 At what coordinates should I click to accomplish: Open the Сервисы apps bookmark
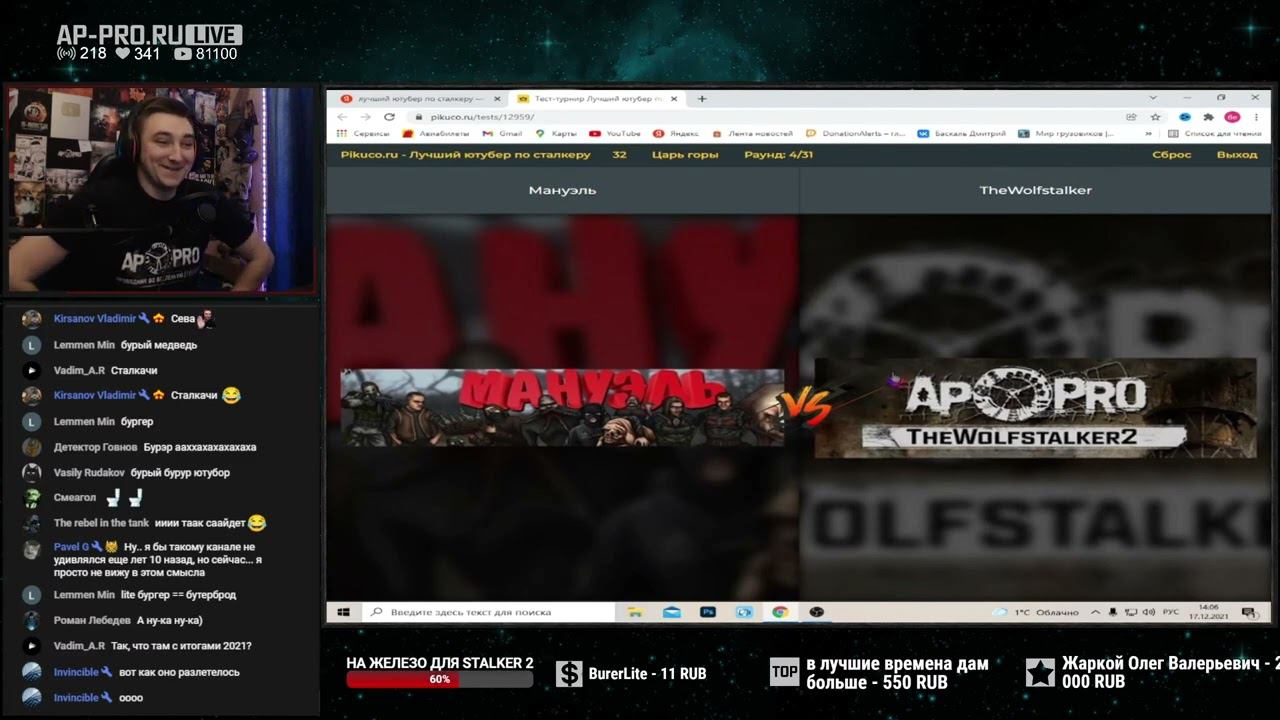pyautogui.click(x=364, y=133)
